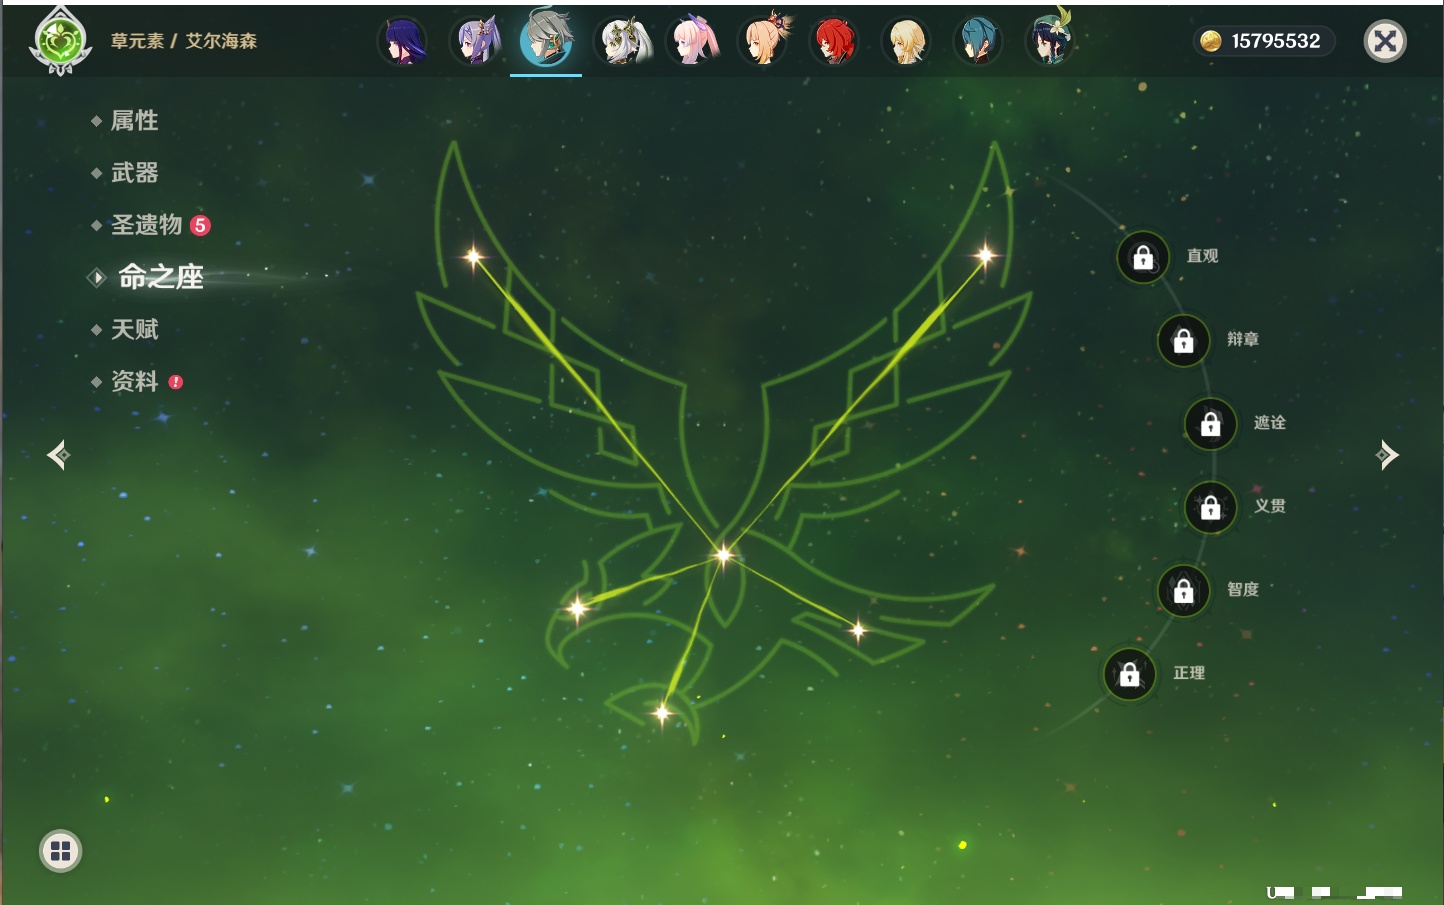The width and height of the screenshot is (1444, 905).
Task: Open the locked 直观 constellation node
Action: click(1143, 257)
